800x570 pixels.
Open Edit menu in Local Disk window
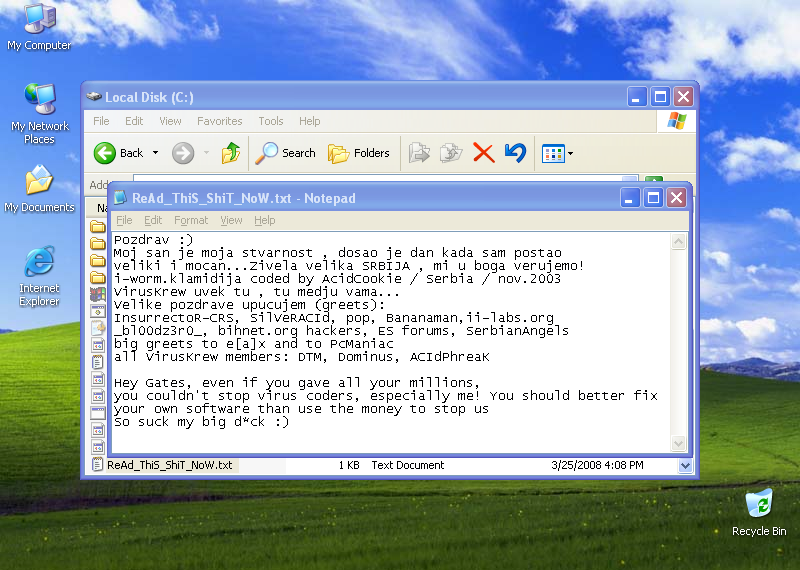click(134, 121)
